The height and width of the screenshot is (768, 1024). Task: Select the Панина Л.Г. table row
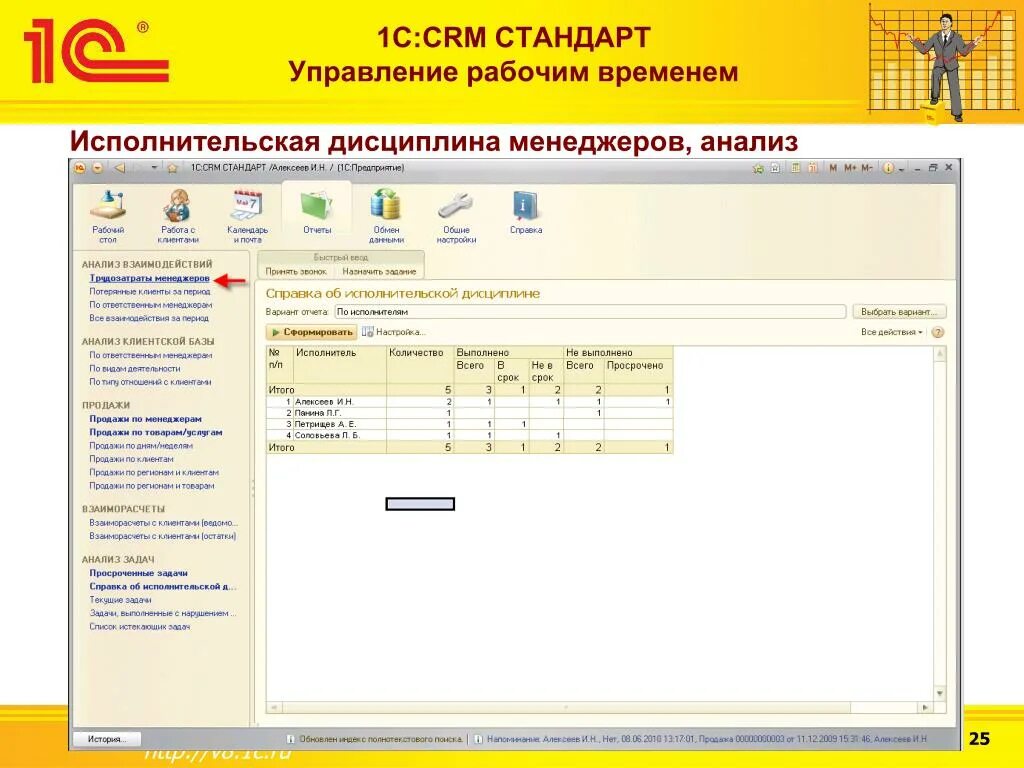coord(470,413)
